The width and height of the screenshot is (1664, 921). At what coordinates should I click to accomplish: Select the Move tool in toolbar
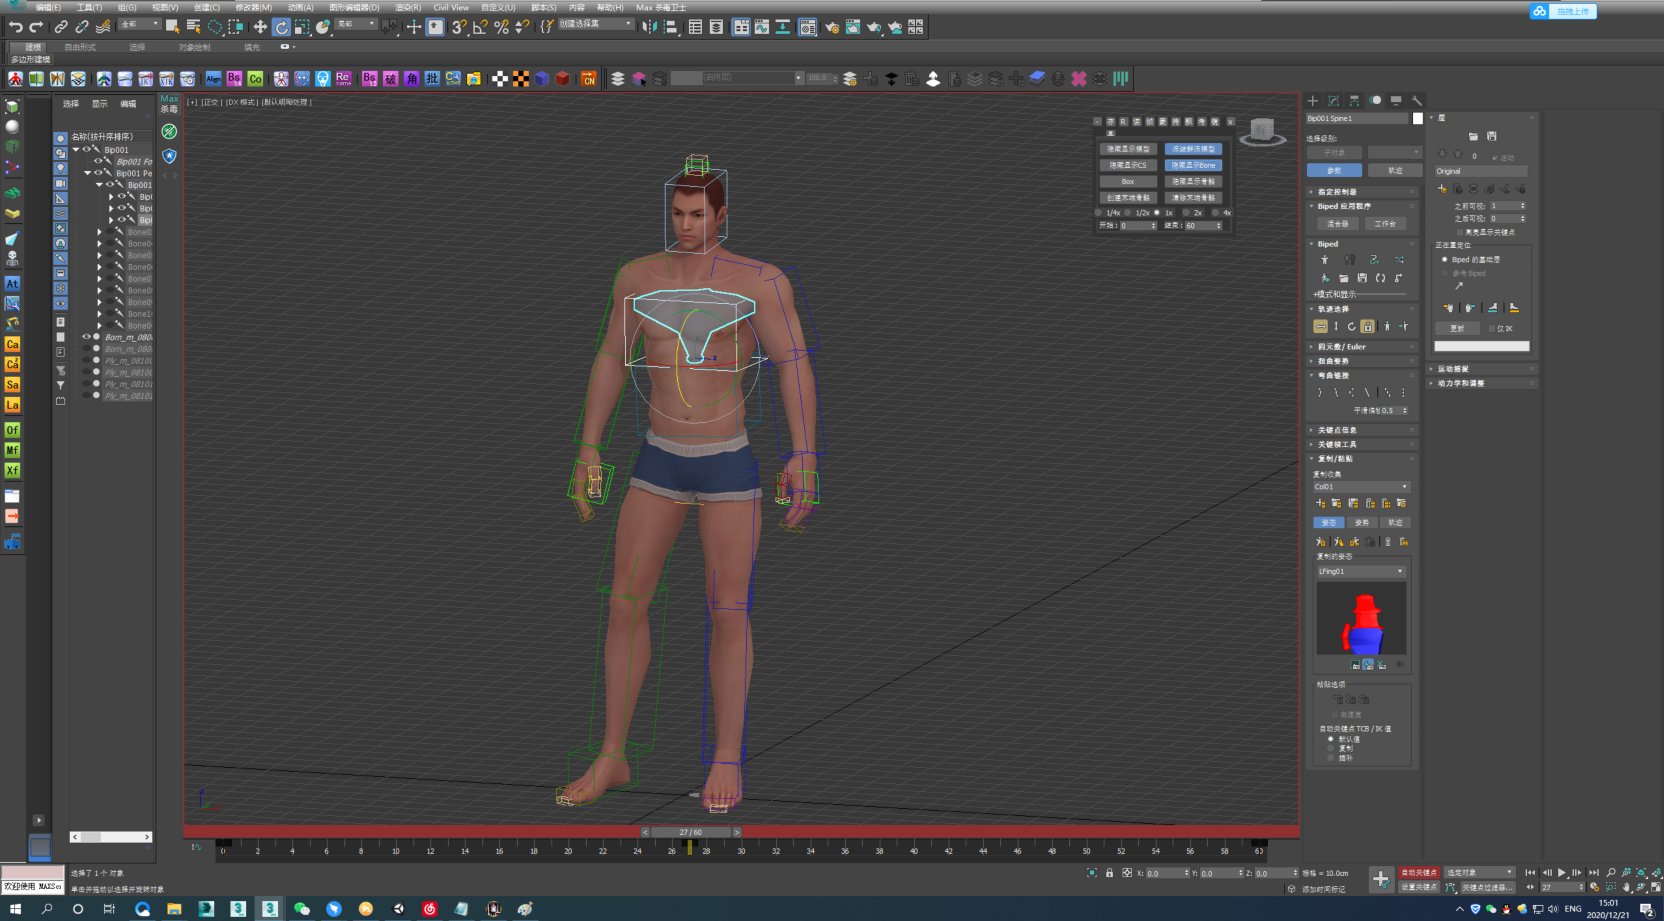coord(260,27)
